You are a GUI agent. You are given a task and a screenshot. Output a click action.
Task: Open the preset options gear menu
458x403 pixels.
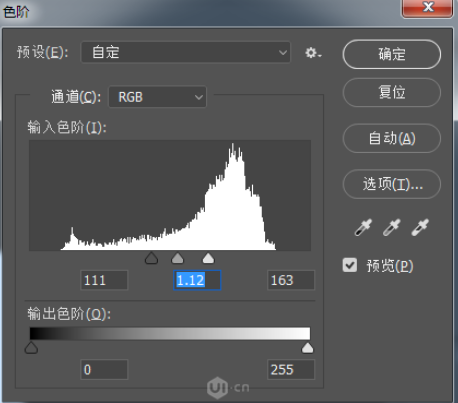[313, 53]
